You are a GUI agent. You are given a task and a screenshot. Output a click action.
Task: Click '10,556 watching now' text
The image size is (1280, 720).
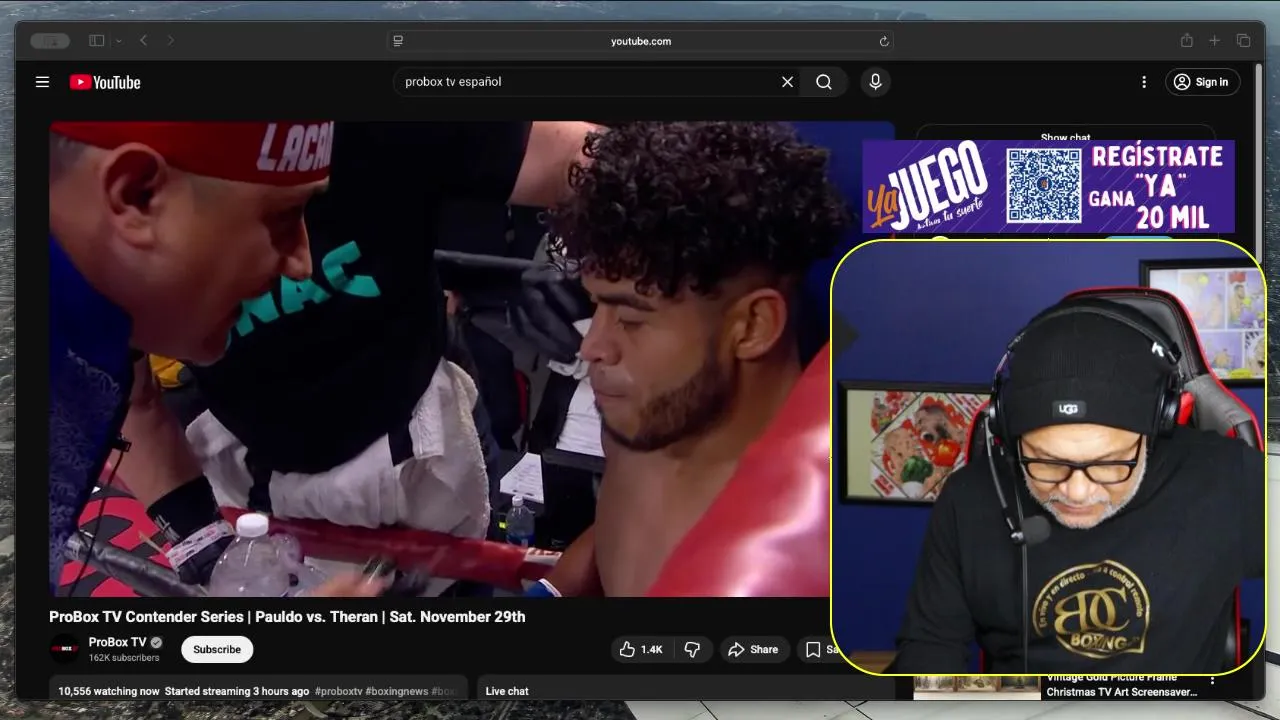click(109, 691)
